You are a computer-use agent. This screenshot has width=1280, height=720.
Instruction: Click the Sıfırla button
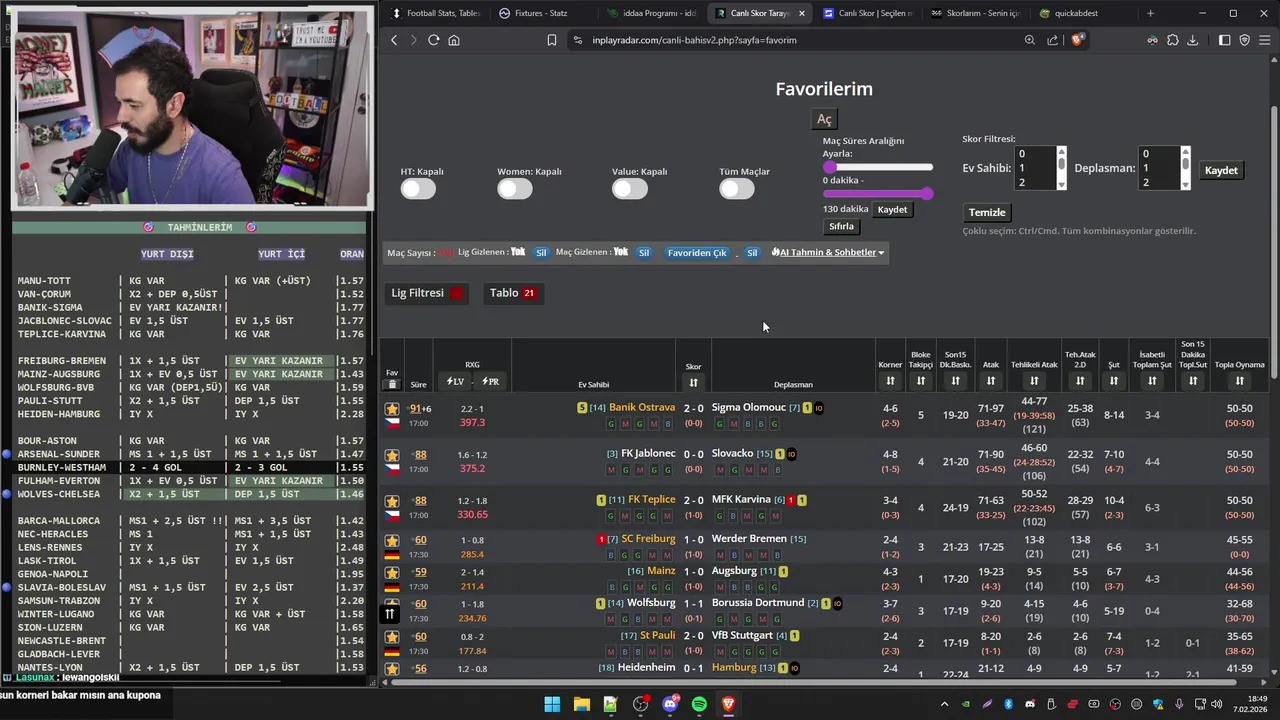(x=842, y=227)
